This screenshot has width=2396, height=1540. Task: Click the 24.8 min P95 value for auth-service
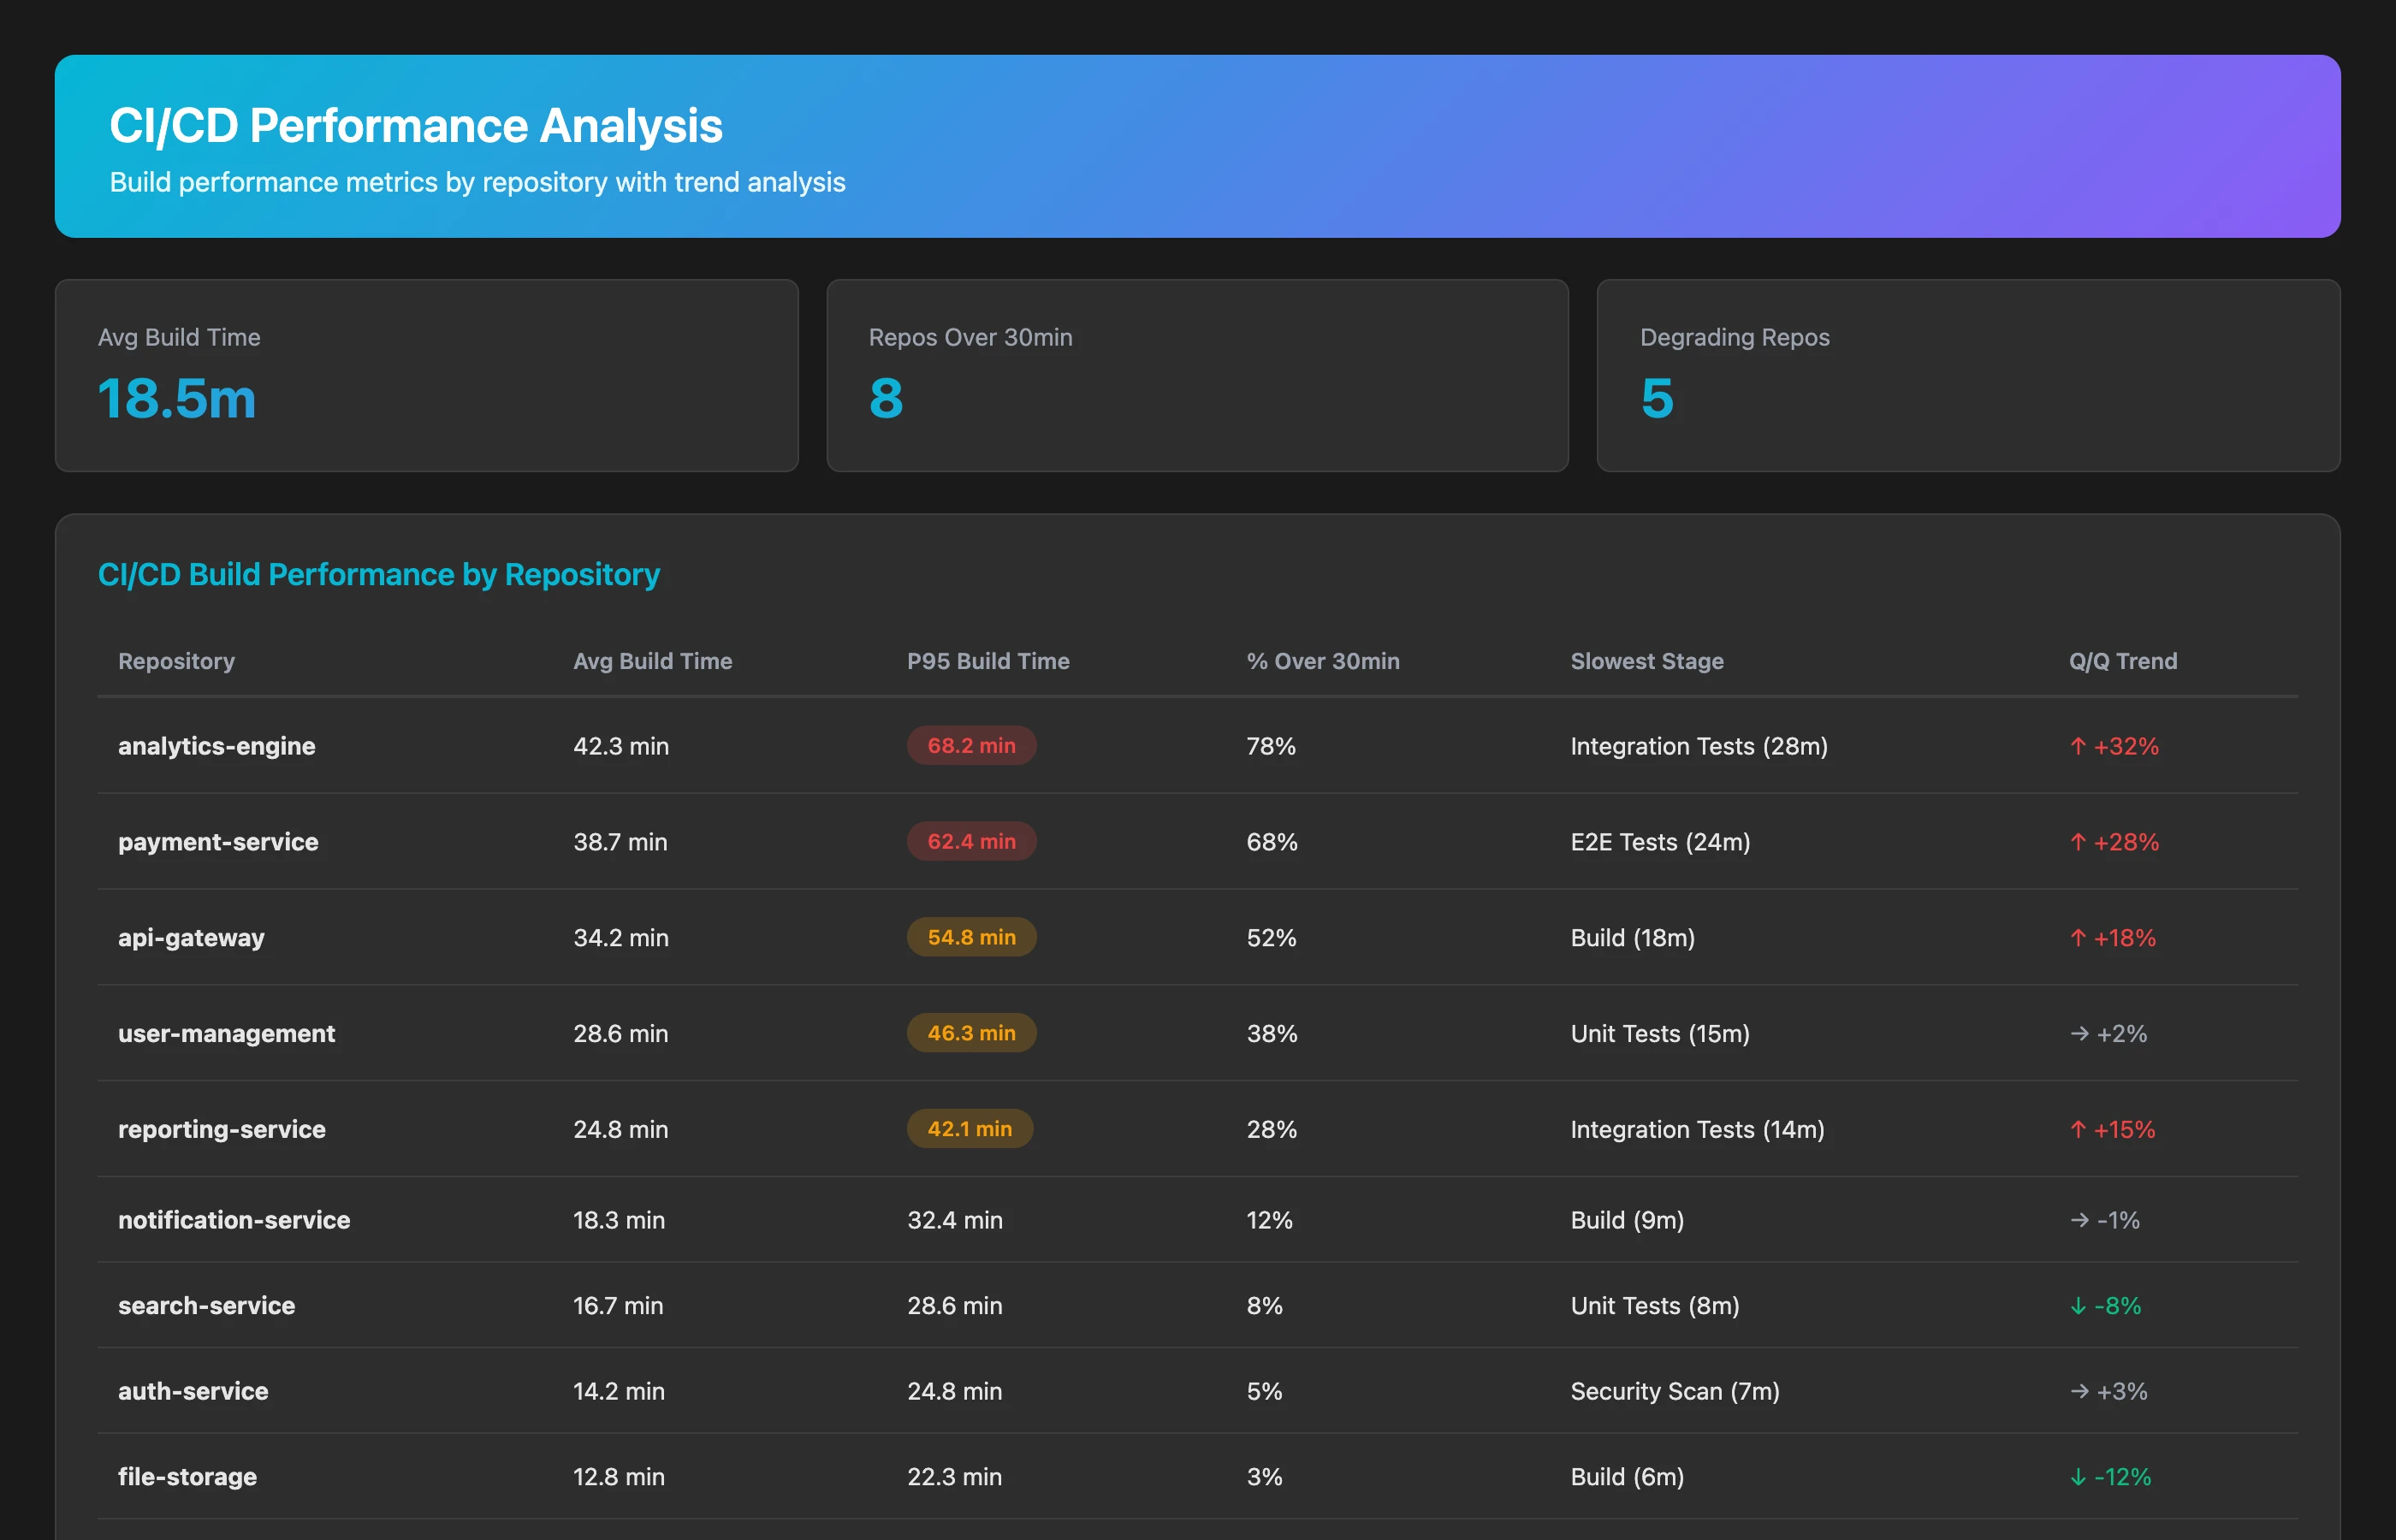(x=955, y=1391)
